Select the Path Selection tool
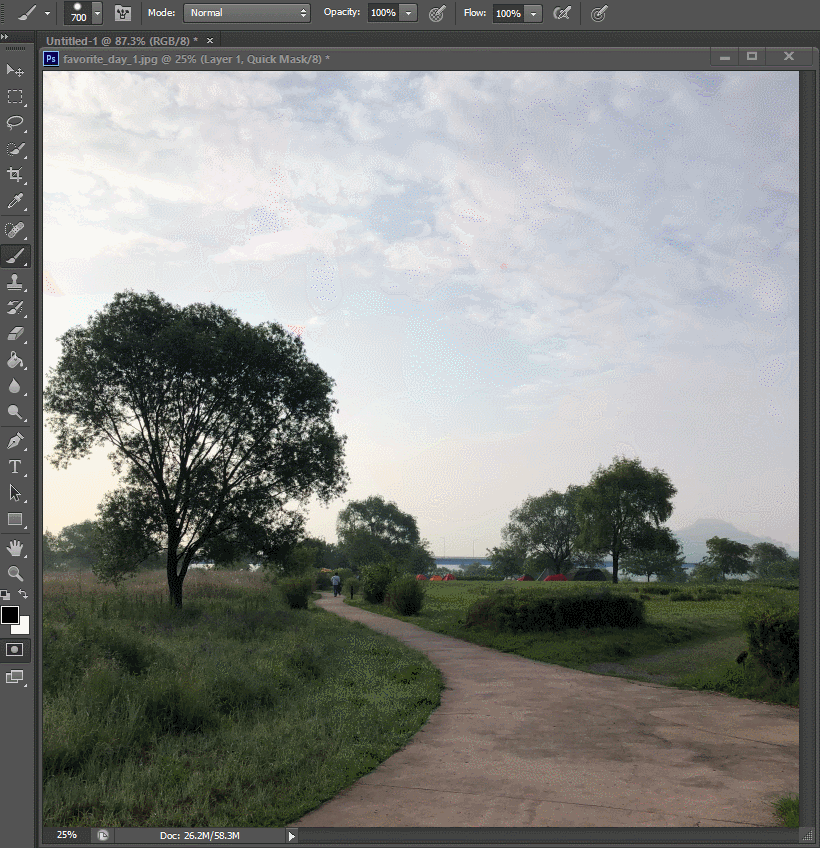The height and width of the screenshot is (848, 820). tap(15, 493)
